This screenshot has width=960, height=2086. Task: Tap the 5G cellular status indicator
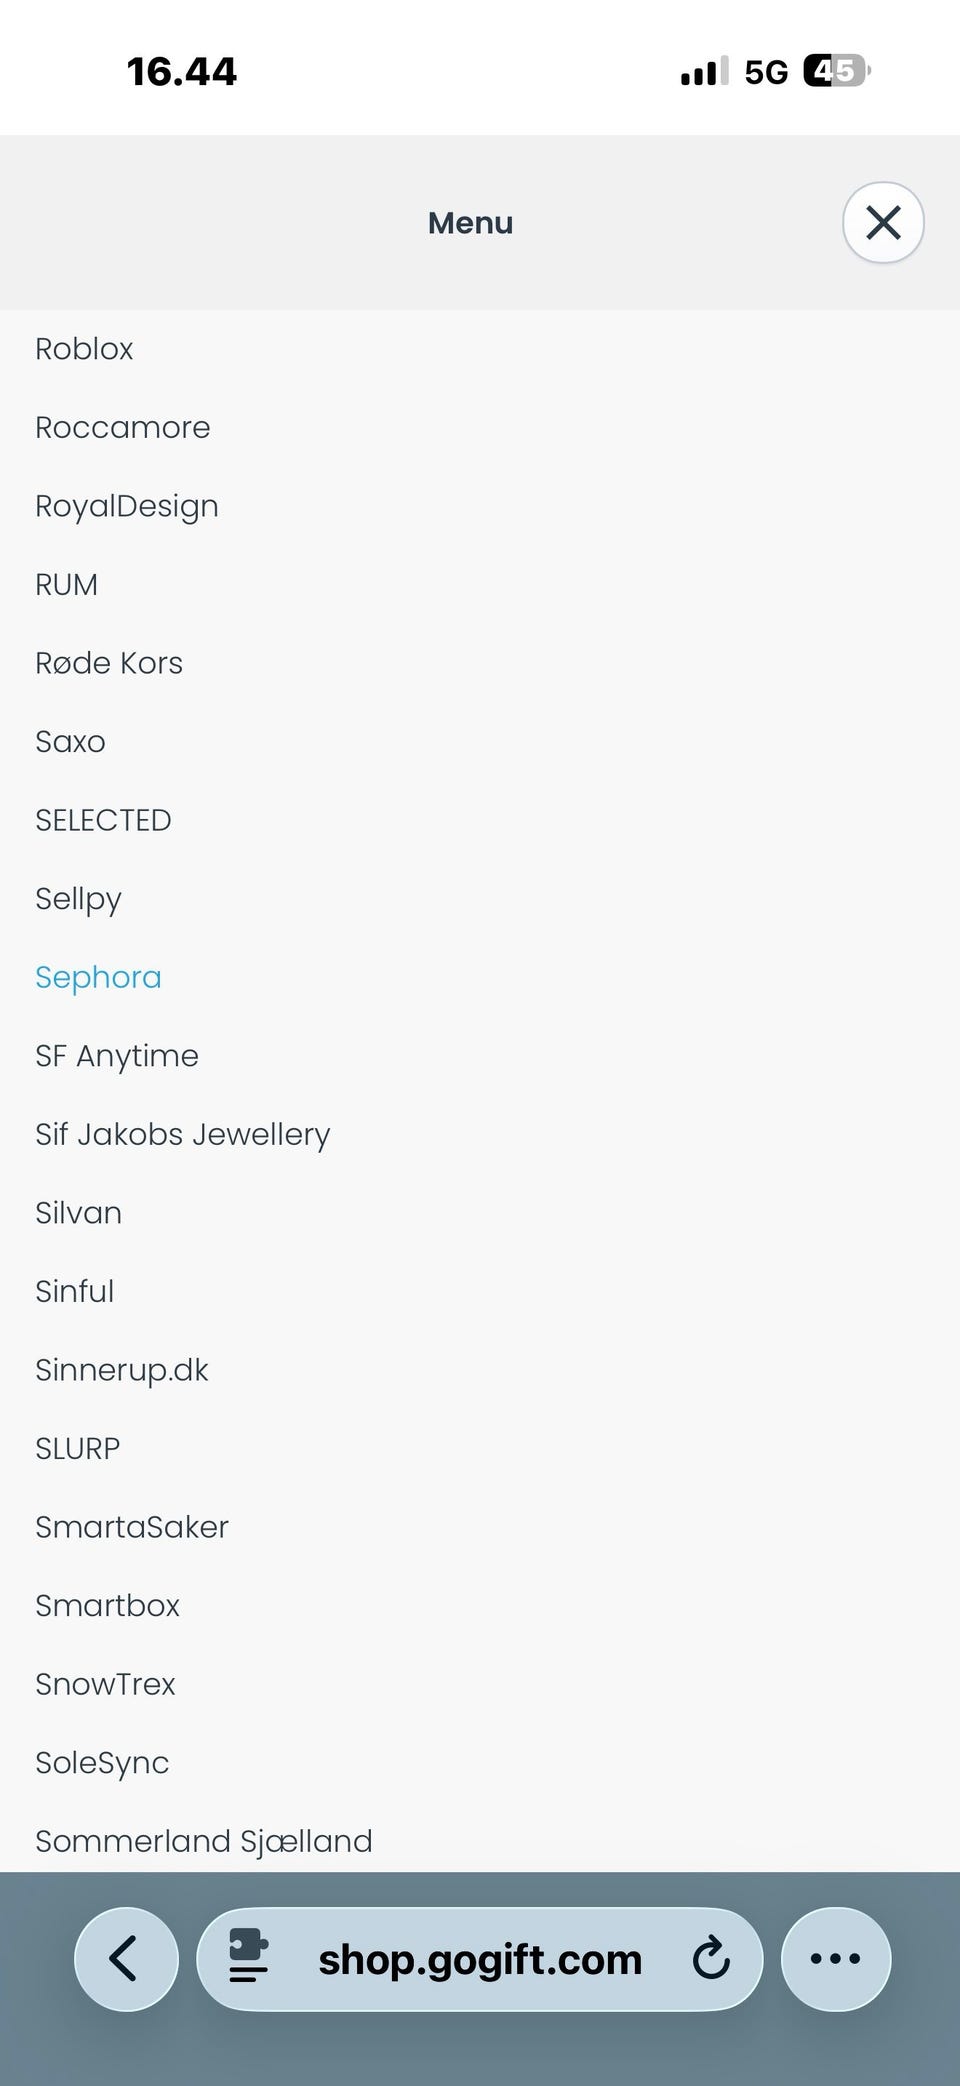766,72
